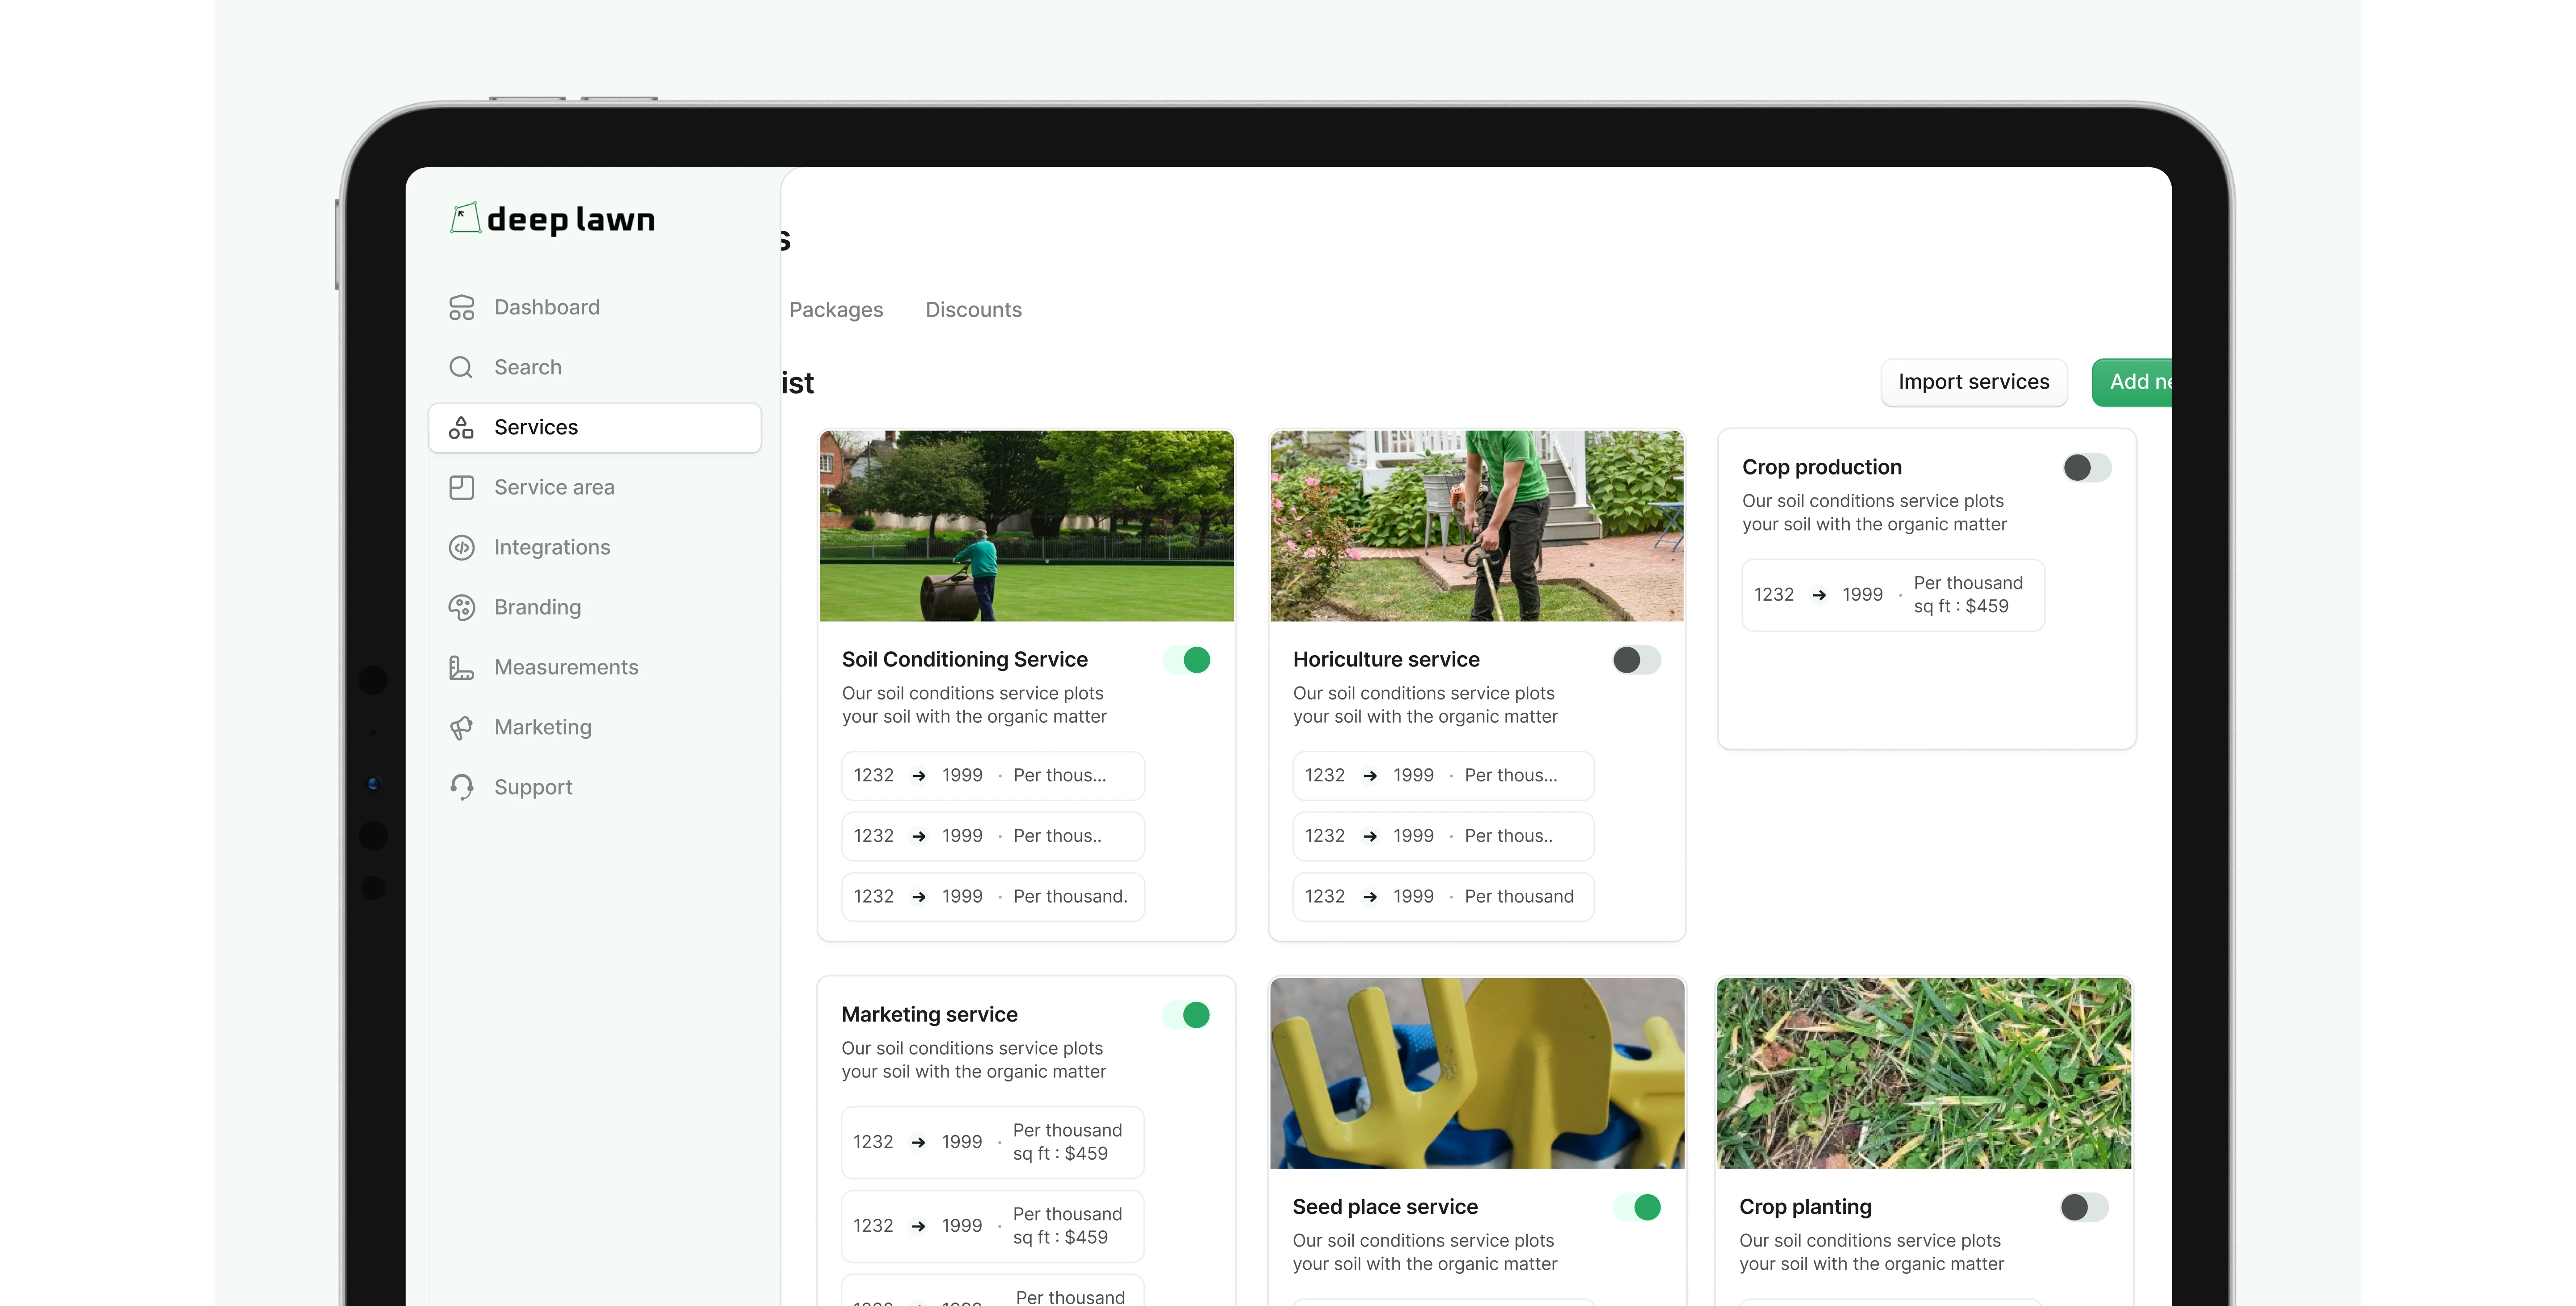Open Integrations menu item
The width and height of the screenshot is (2576, 1306).
[x=595, y=547]
